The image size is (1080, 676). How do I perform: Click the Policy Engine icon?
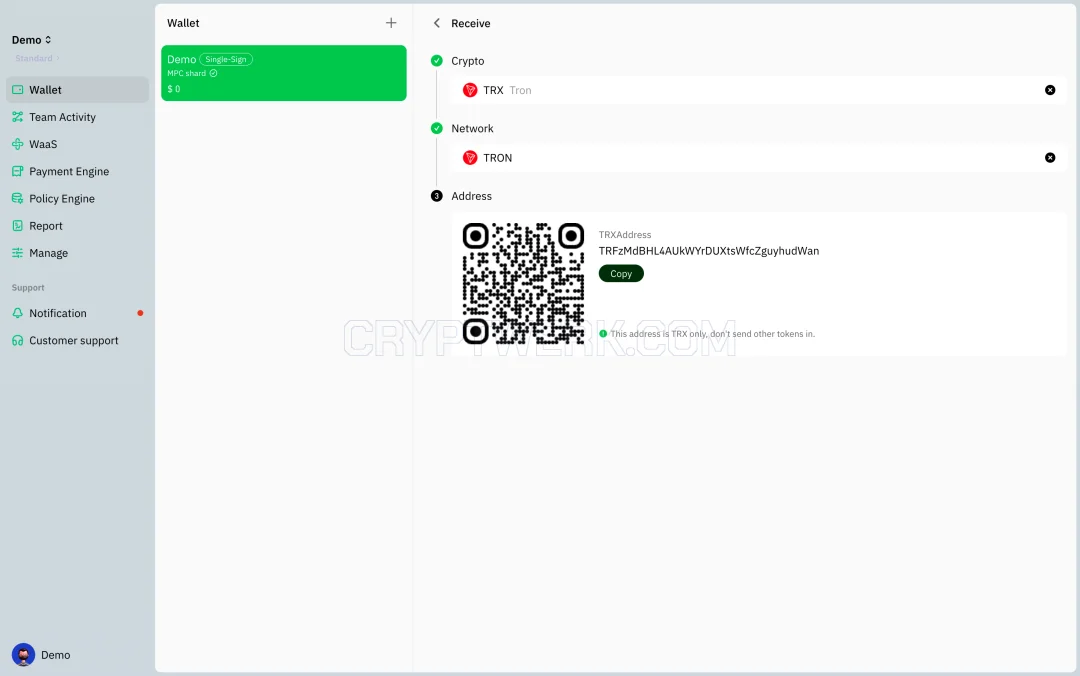pyautogui.click(x=18, y=198)
